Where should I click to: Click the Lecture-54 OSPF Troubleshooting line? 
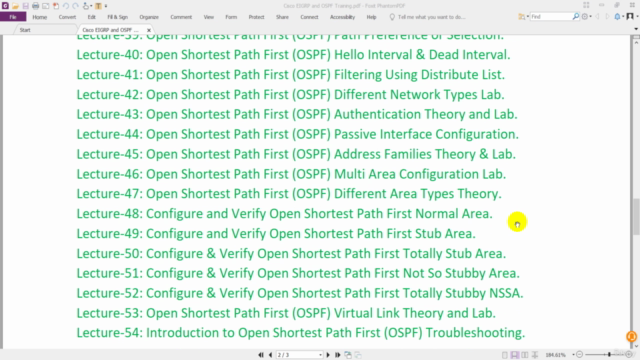click(301, 333)
